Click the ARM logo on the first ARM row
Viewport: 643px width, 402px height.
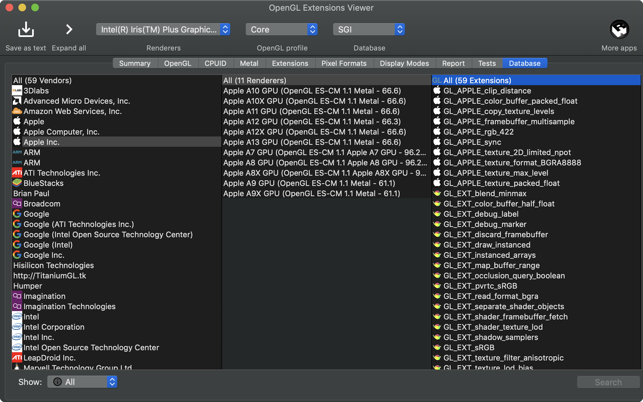coord(17,152)
